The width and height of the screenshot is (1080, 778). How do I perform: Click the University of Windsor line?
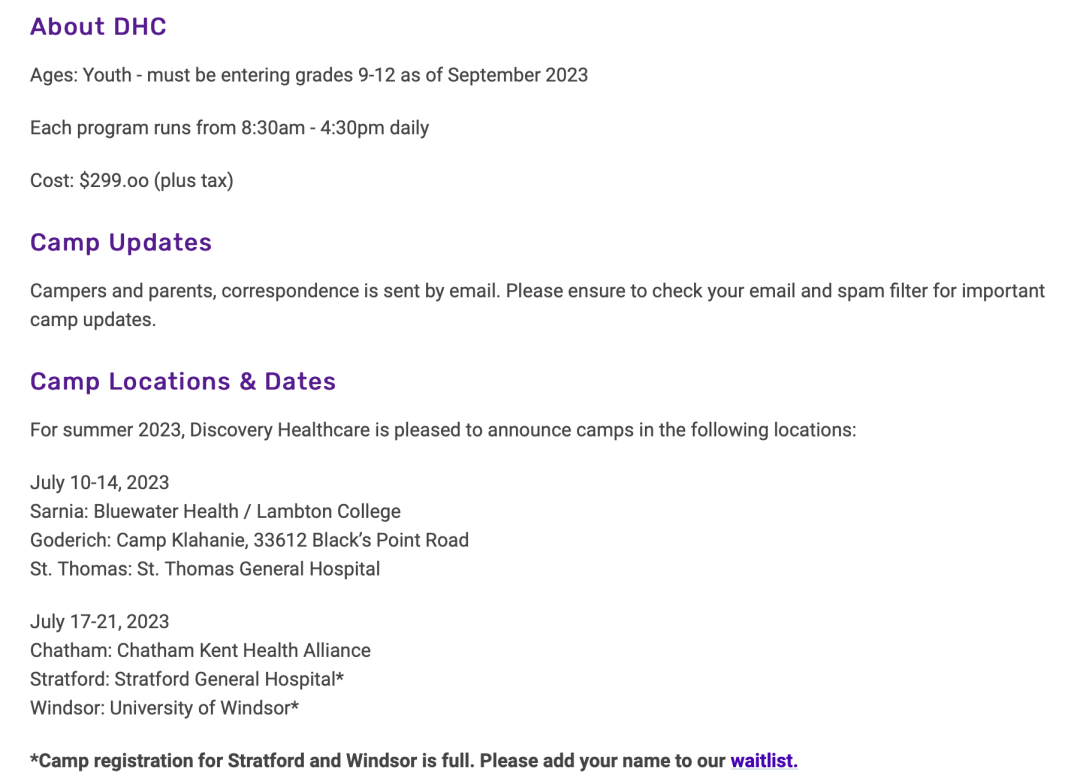coord(164,708)
